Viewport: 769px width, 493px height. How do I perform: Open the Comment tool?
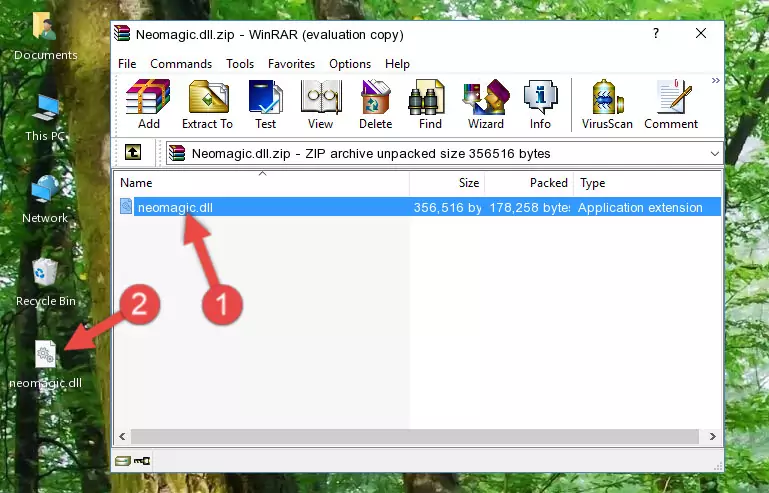tap(671, 104)
